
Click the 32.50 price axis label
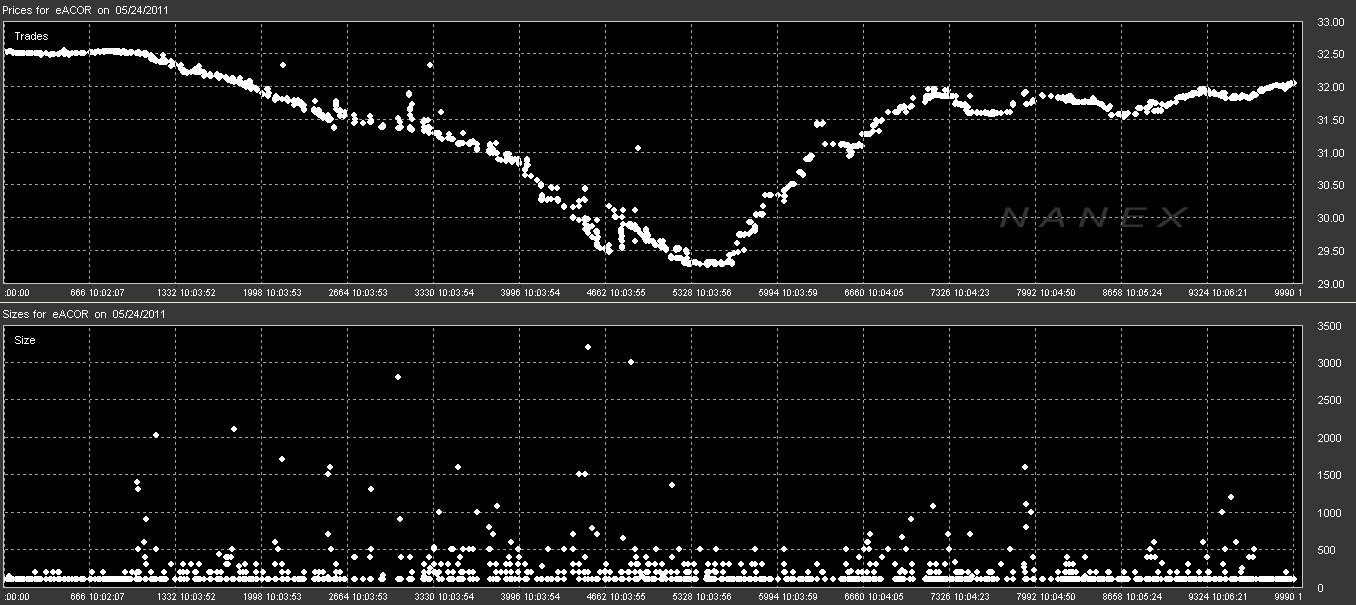1329,55
